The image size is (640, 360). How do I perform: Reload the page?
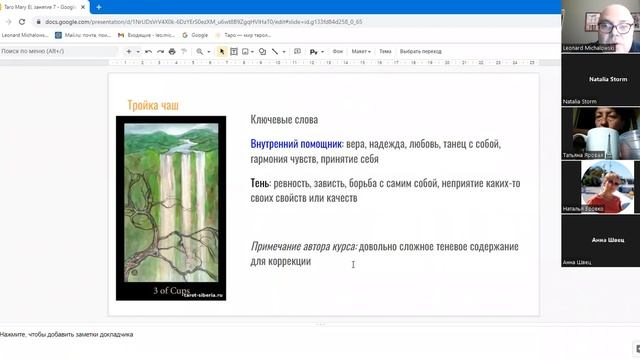tap(22, 22)
